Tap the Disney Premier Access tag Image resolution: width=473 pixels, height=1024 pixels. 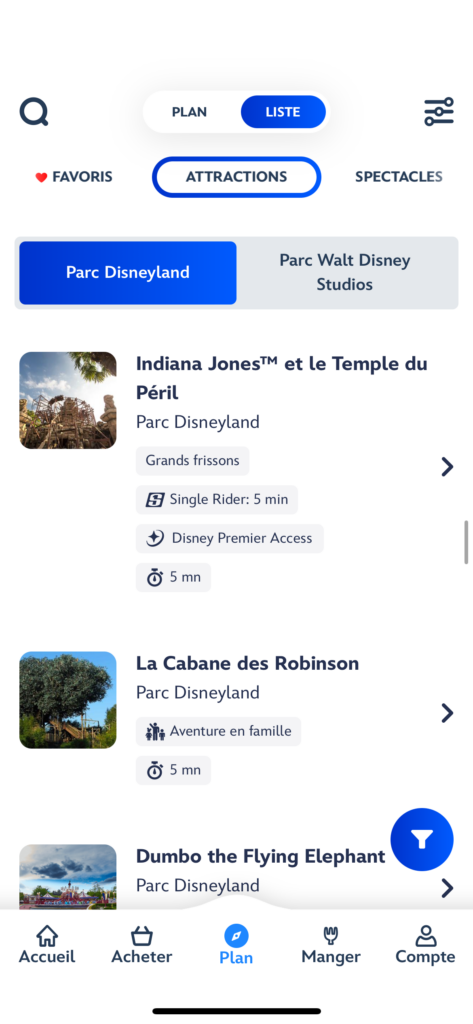[x=229, y=538]
